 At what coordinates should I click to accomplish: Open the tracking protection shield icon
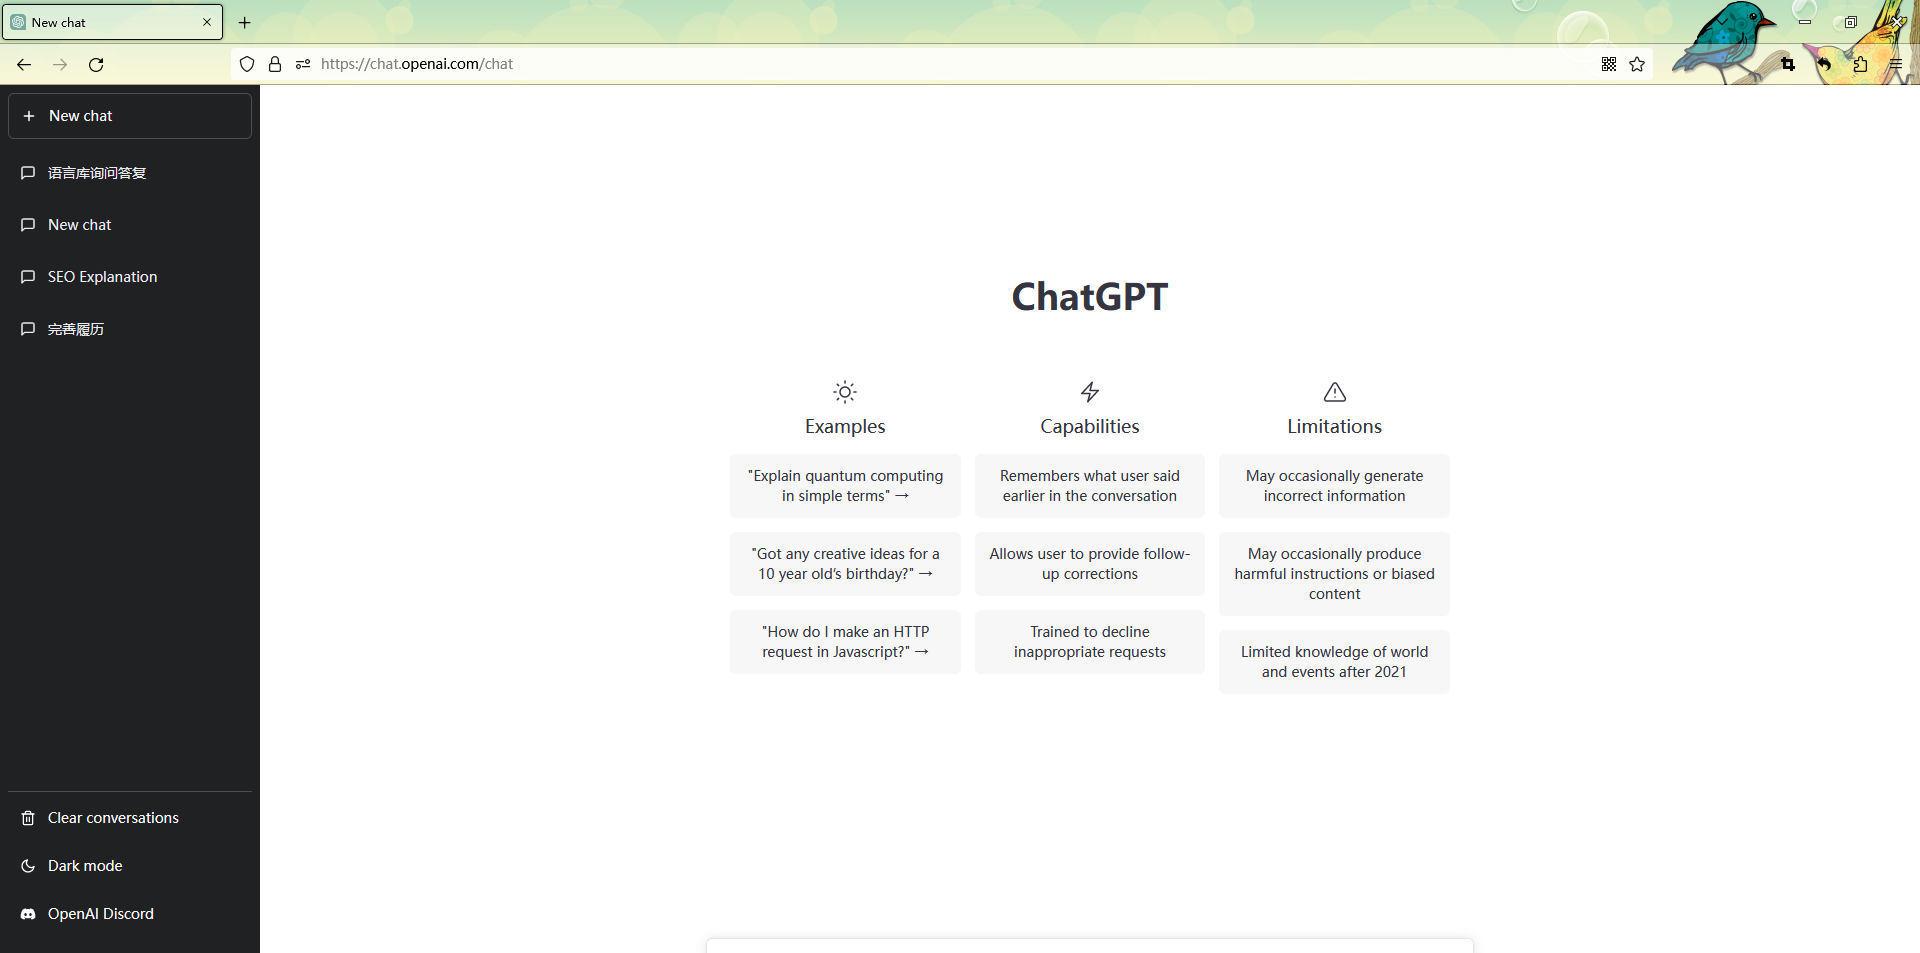pyautogui.click(x=247, y=64)
